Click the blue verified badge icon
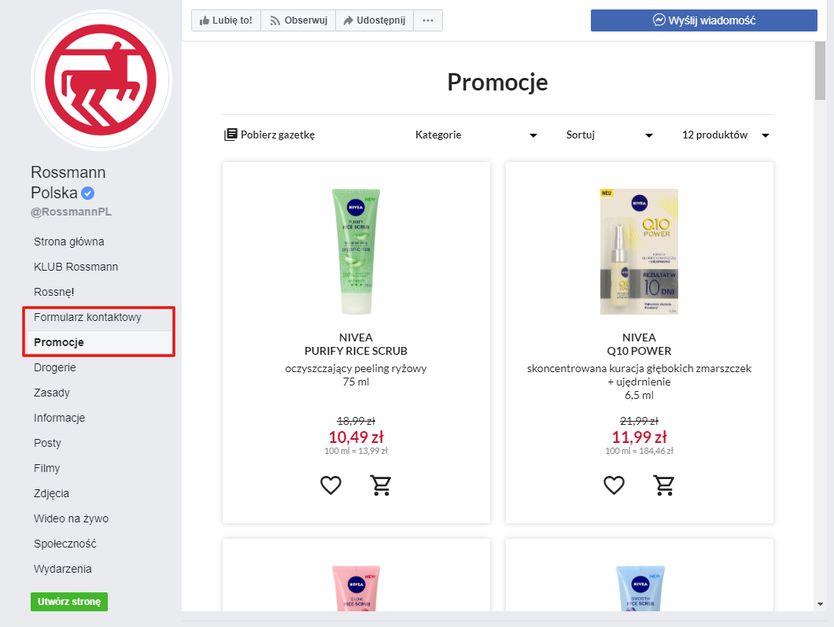The image size is (834, 627). click(88, 193)
